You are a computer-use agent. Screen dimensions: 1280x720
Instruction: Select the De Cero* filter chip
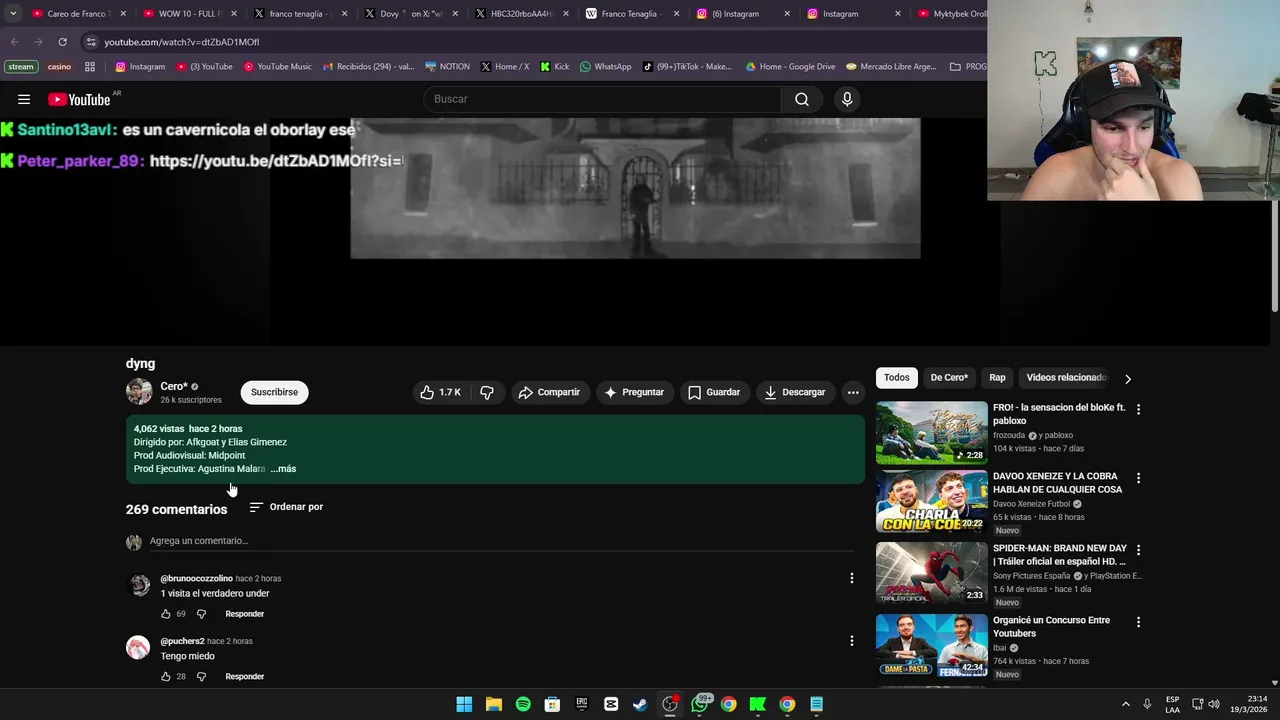[949, 378]
